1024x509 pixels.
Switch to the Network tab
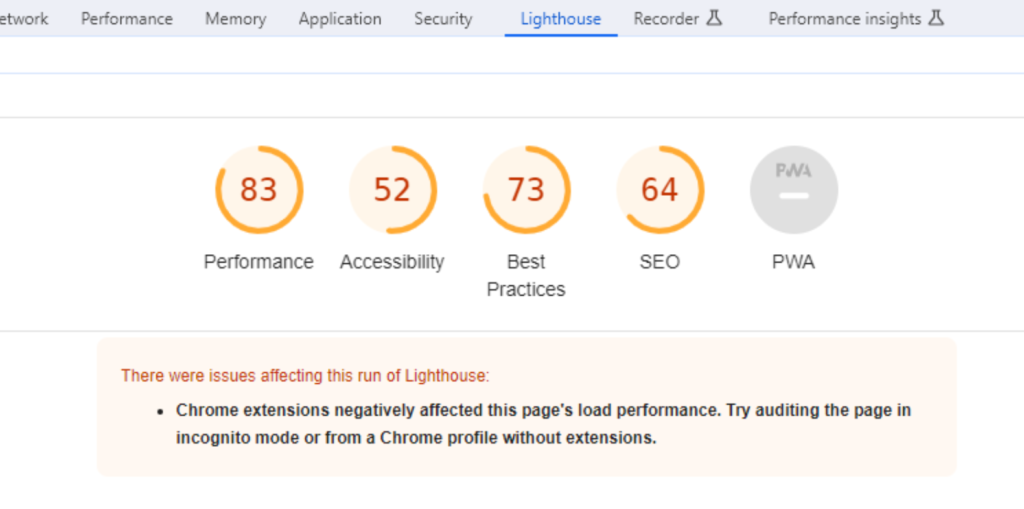[24, 19]
